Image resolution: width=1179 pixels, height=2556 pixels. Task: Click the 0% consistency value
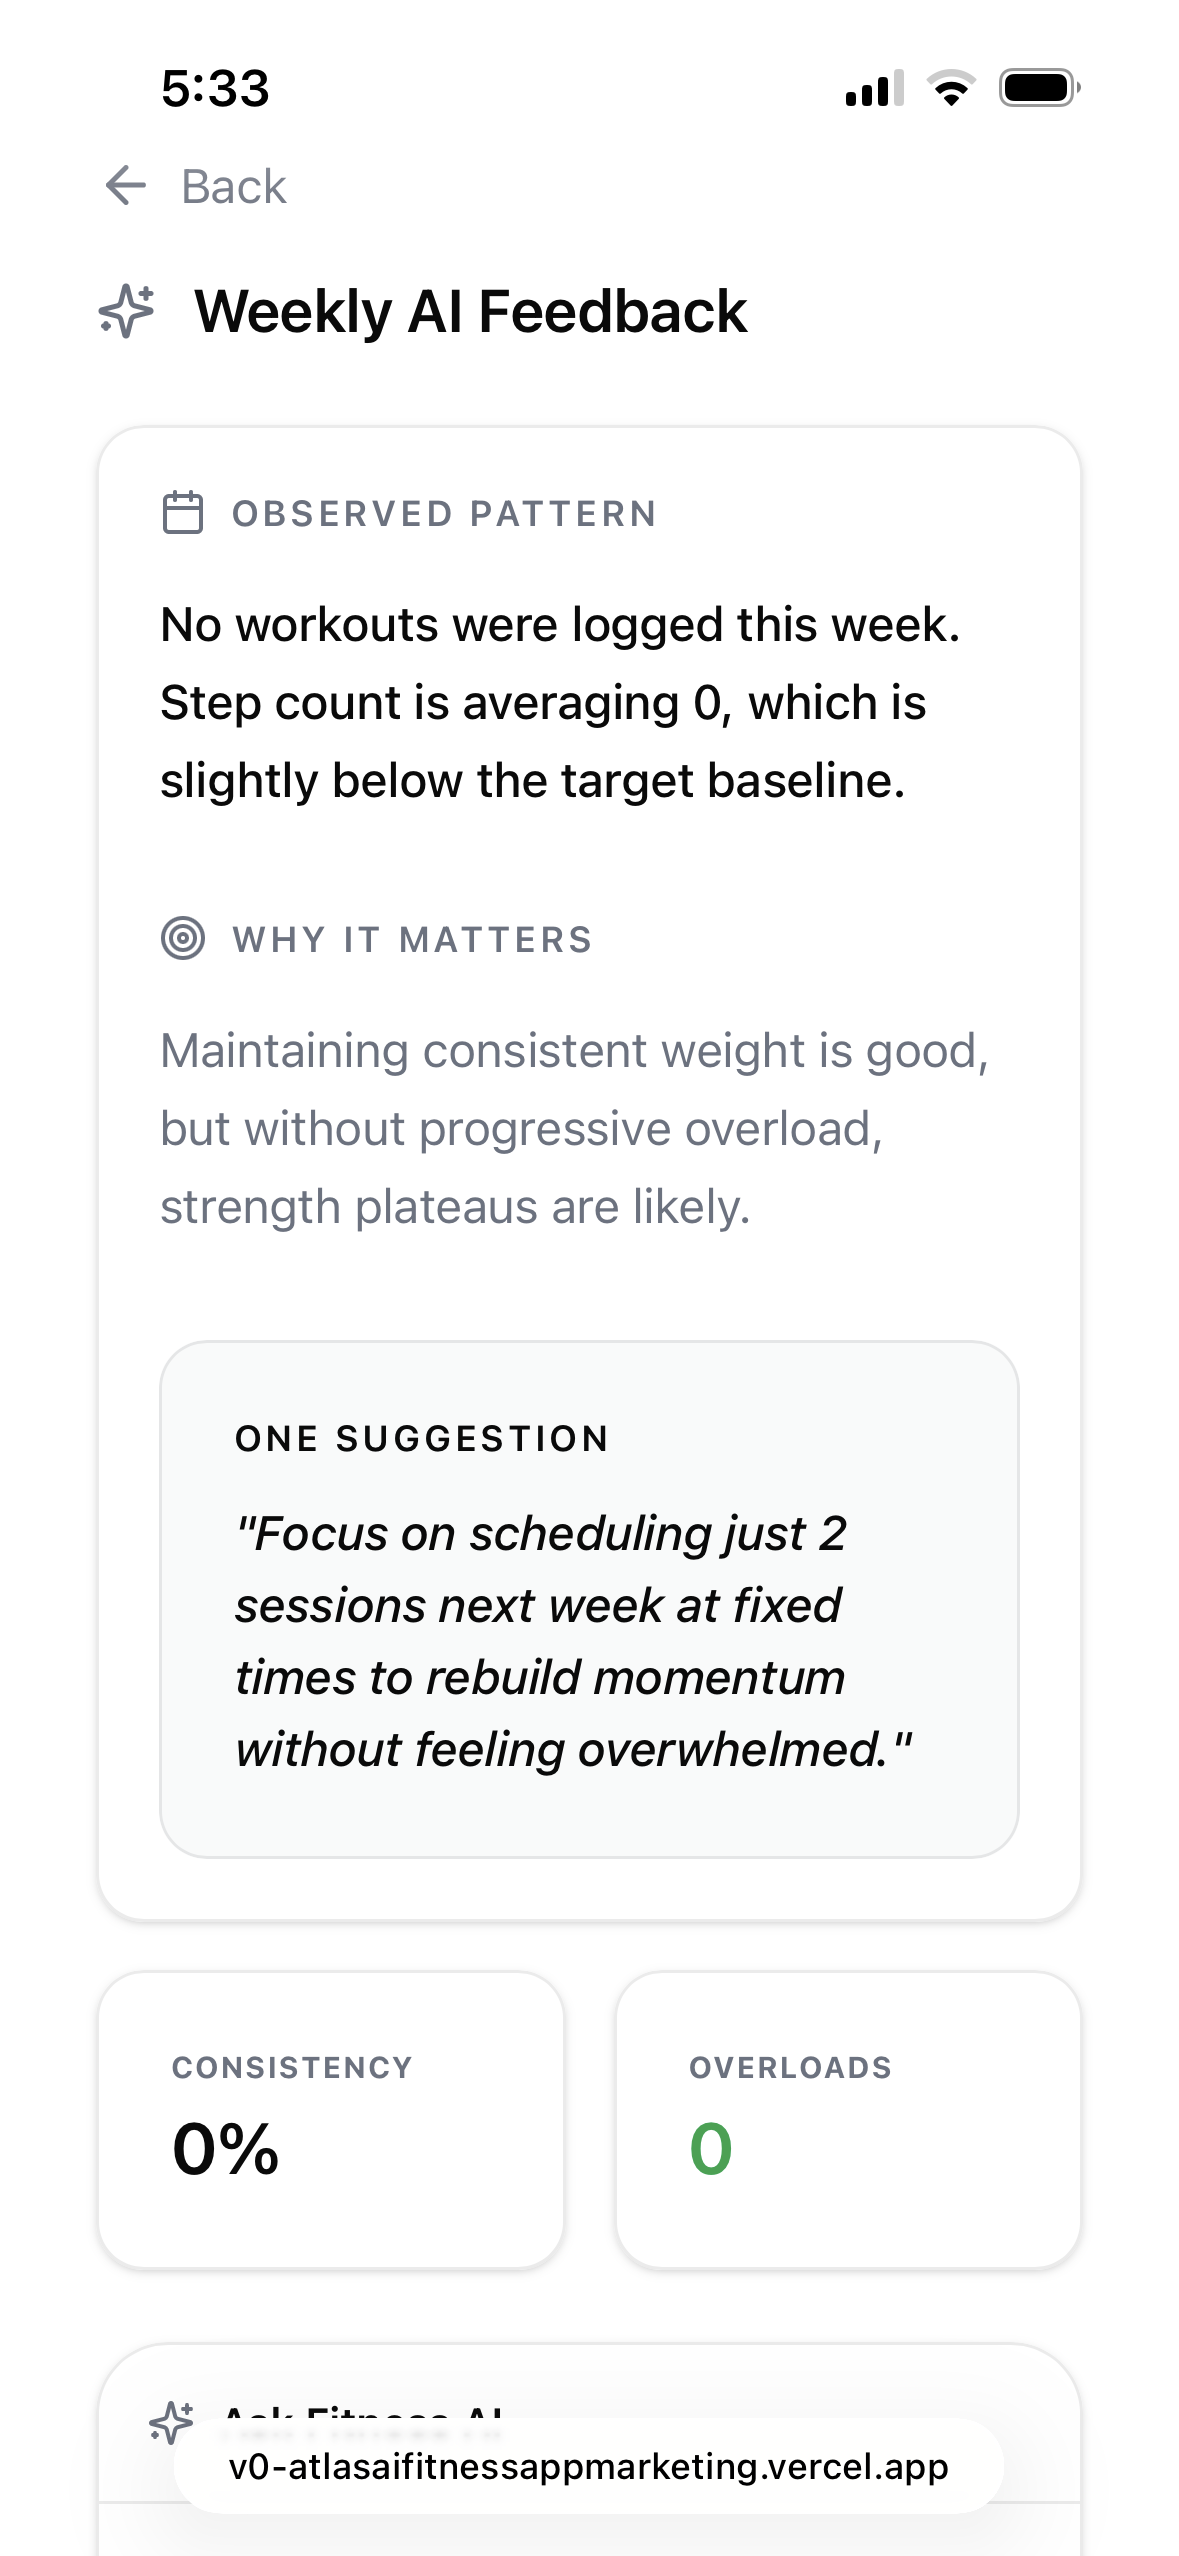(226, 2149)
